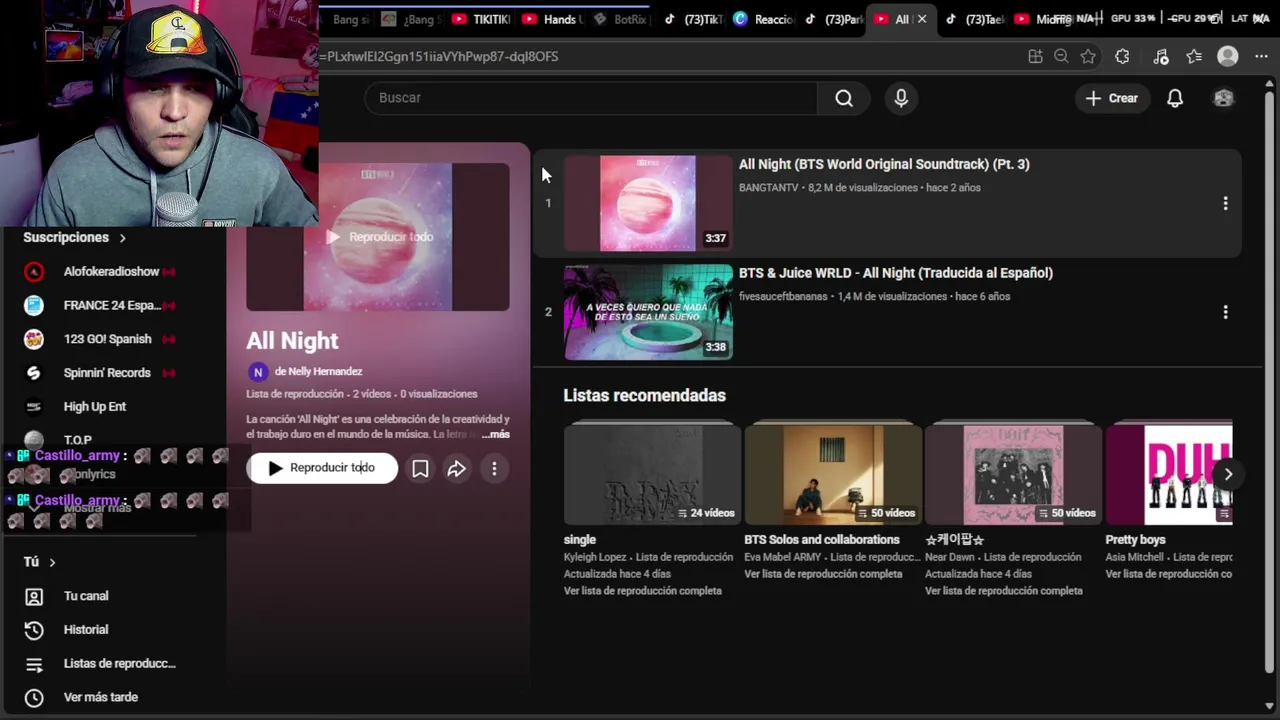The image size is (1280, 720).
Task: Focus the Buscar search field
Action: (x=591, y=98)
